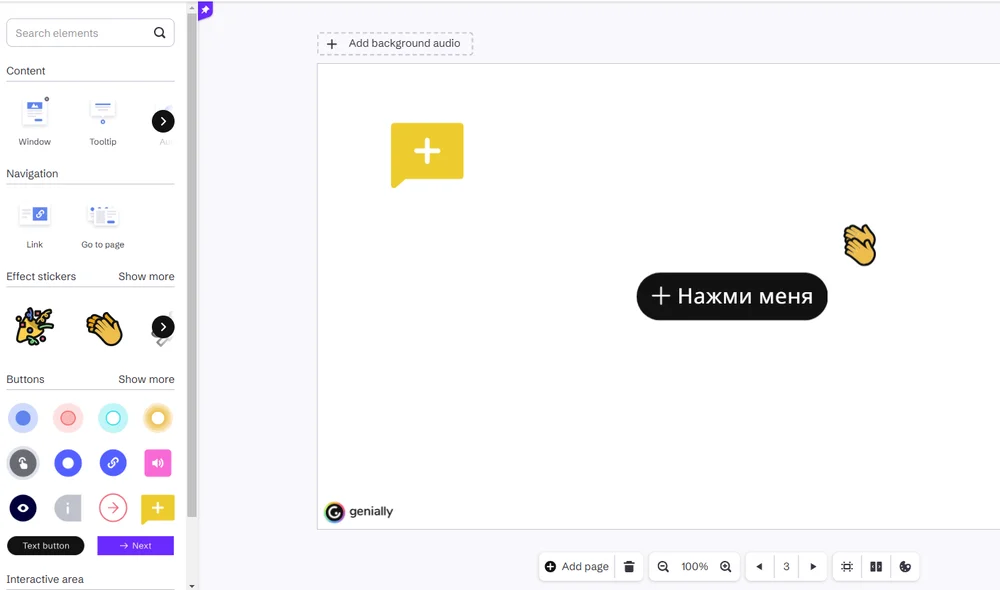The image size is (1000, 590).
Task: Add the purple link chain button
Action: tap(113, 463)
